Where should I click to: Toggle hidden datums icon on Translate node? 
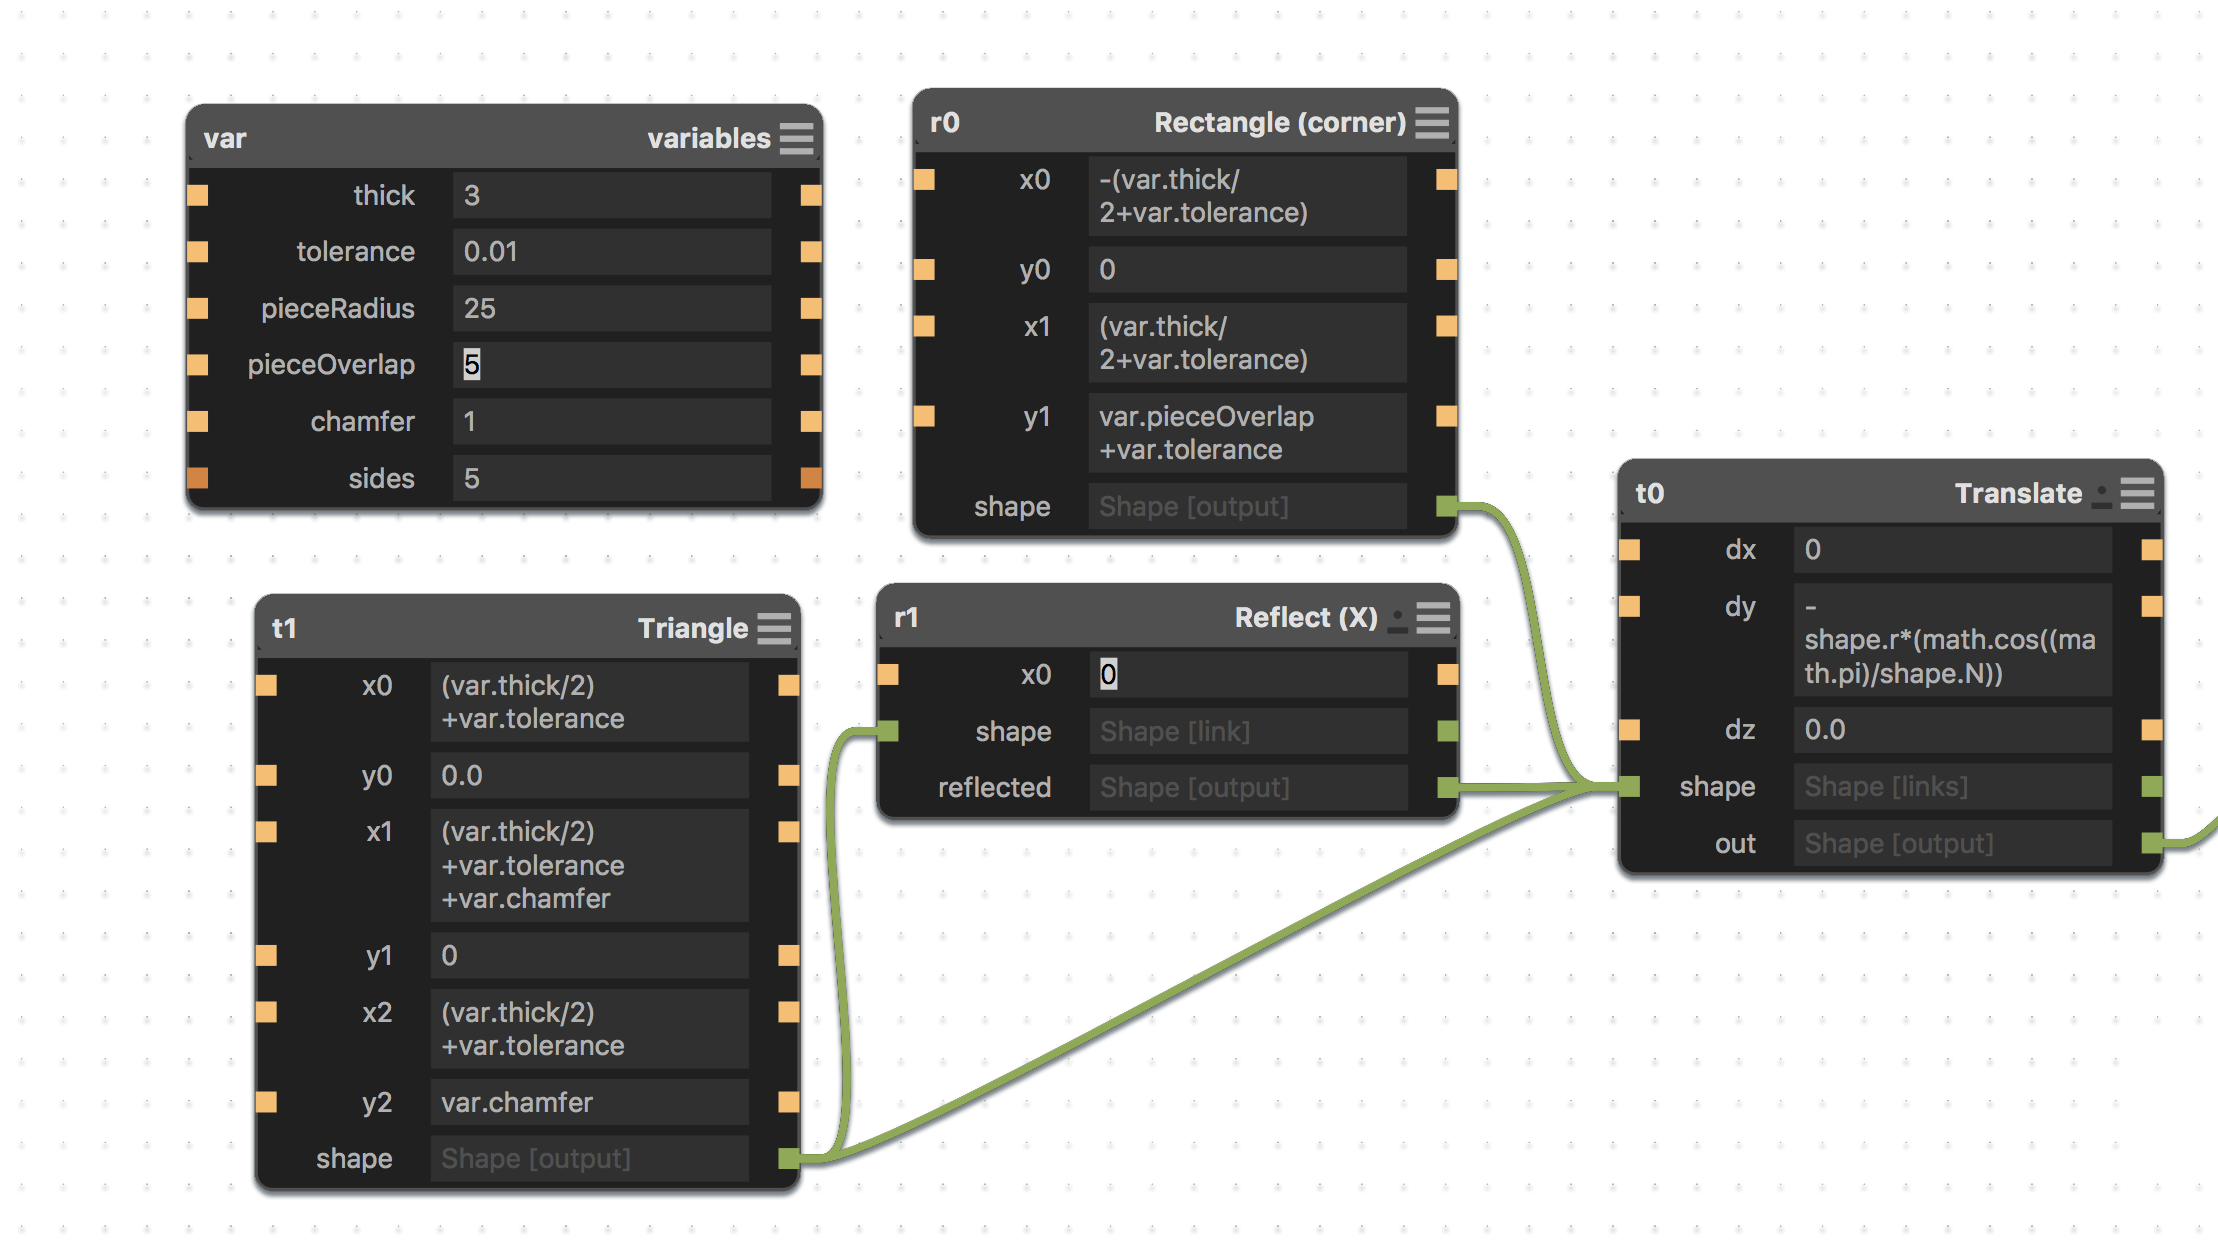tap(2102, 495)
